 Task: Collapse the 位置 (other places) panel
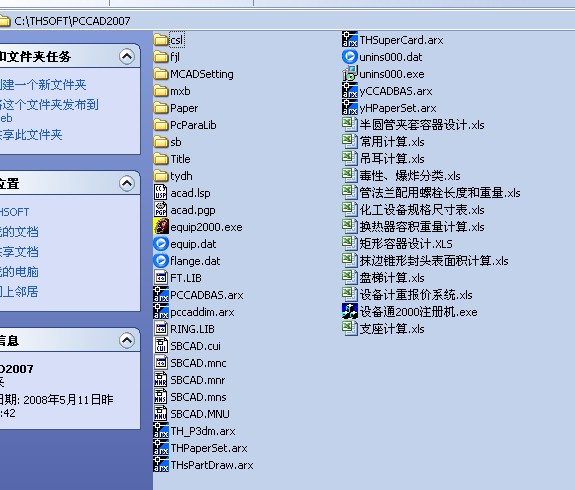127,183
